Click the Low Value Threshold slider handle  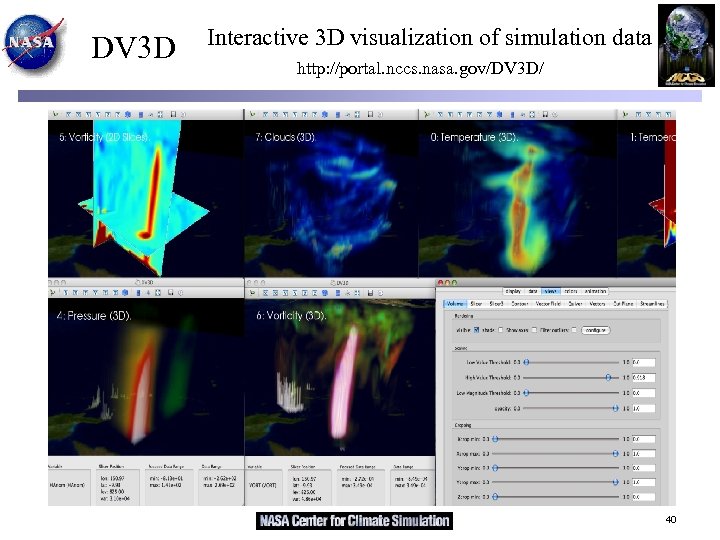tap(527, 362)
